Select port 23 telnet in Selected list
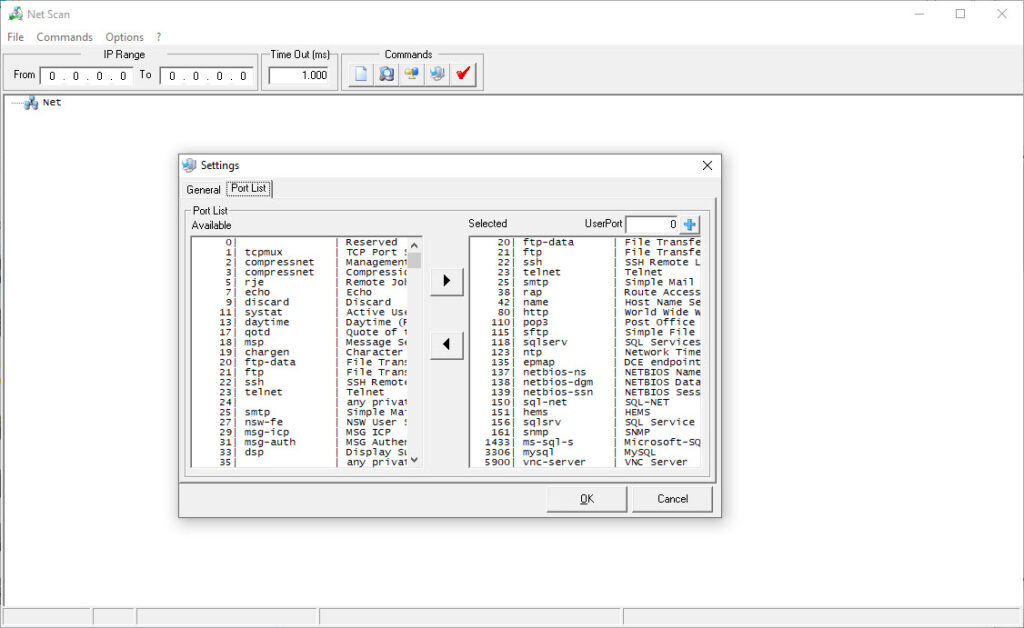 (x=585, y=272)
